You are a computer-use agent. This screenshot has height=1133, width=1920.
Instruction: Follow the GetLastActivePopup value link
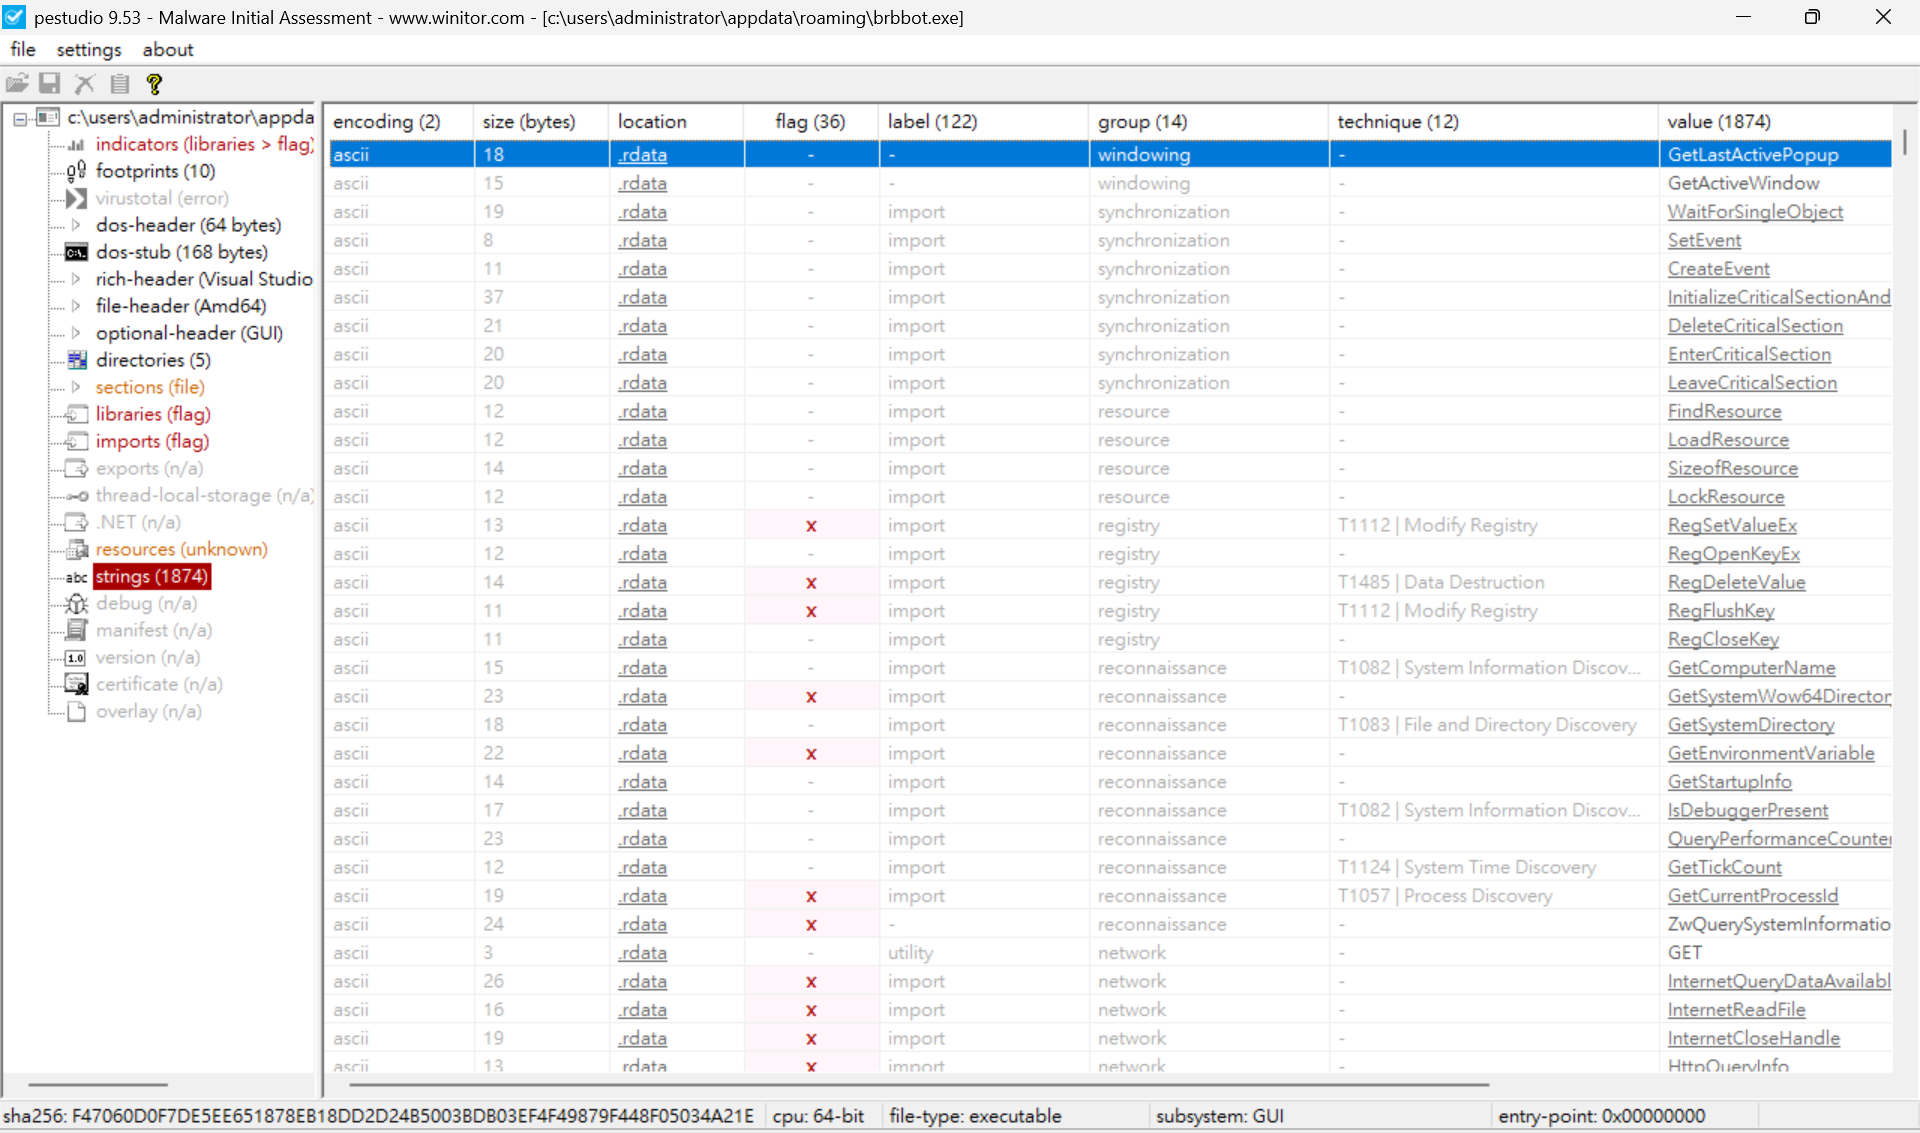click(1753, 155)
